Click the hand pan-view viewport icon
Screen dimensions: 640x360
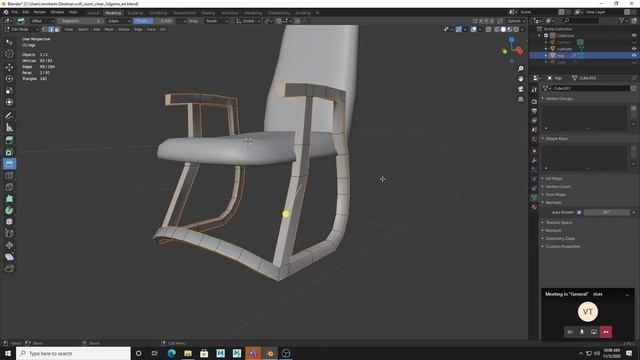click(x=520, y=79)
